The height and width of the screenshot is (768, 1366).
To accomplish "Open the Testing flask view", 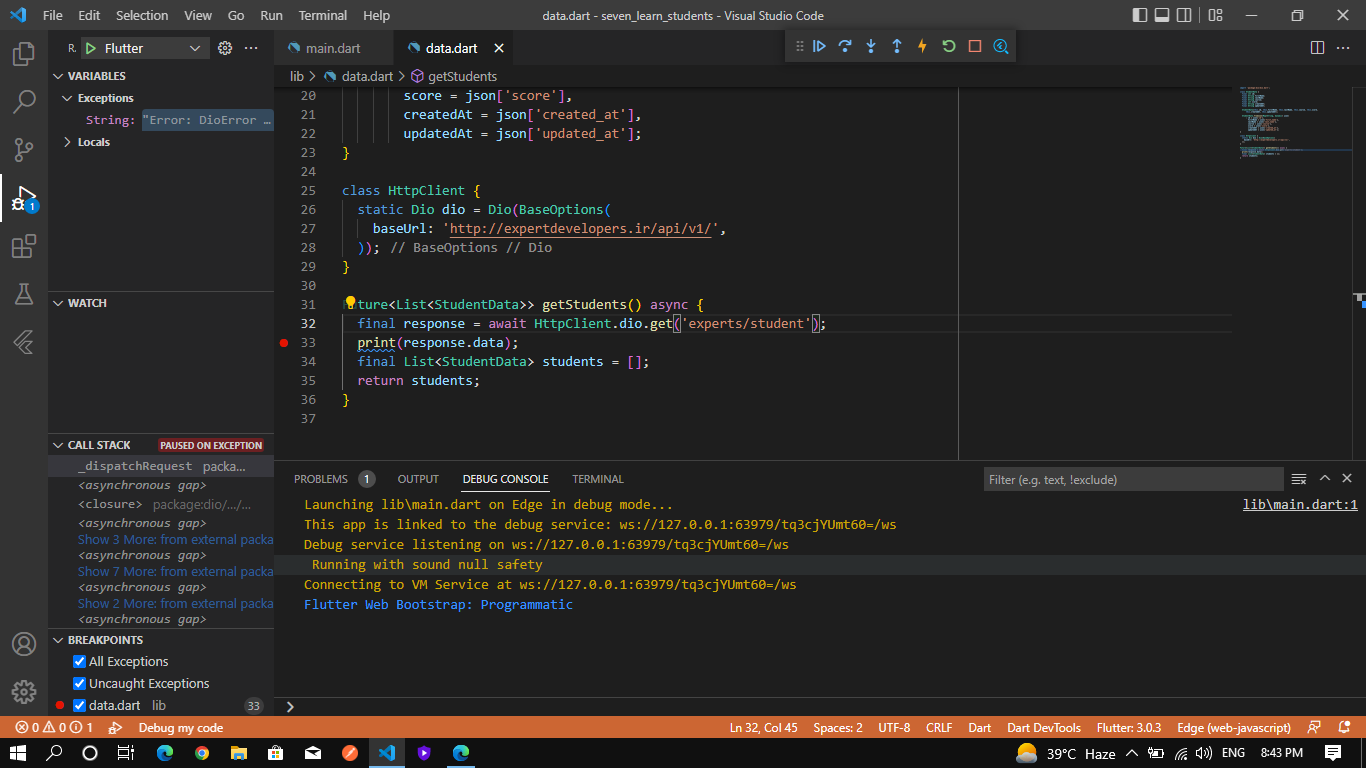I will (x=24, y=293).
